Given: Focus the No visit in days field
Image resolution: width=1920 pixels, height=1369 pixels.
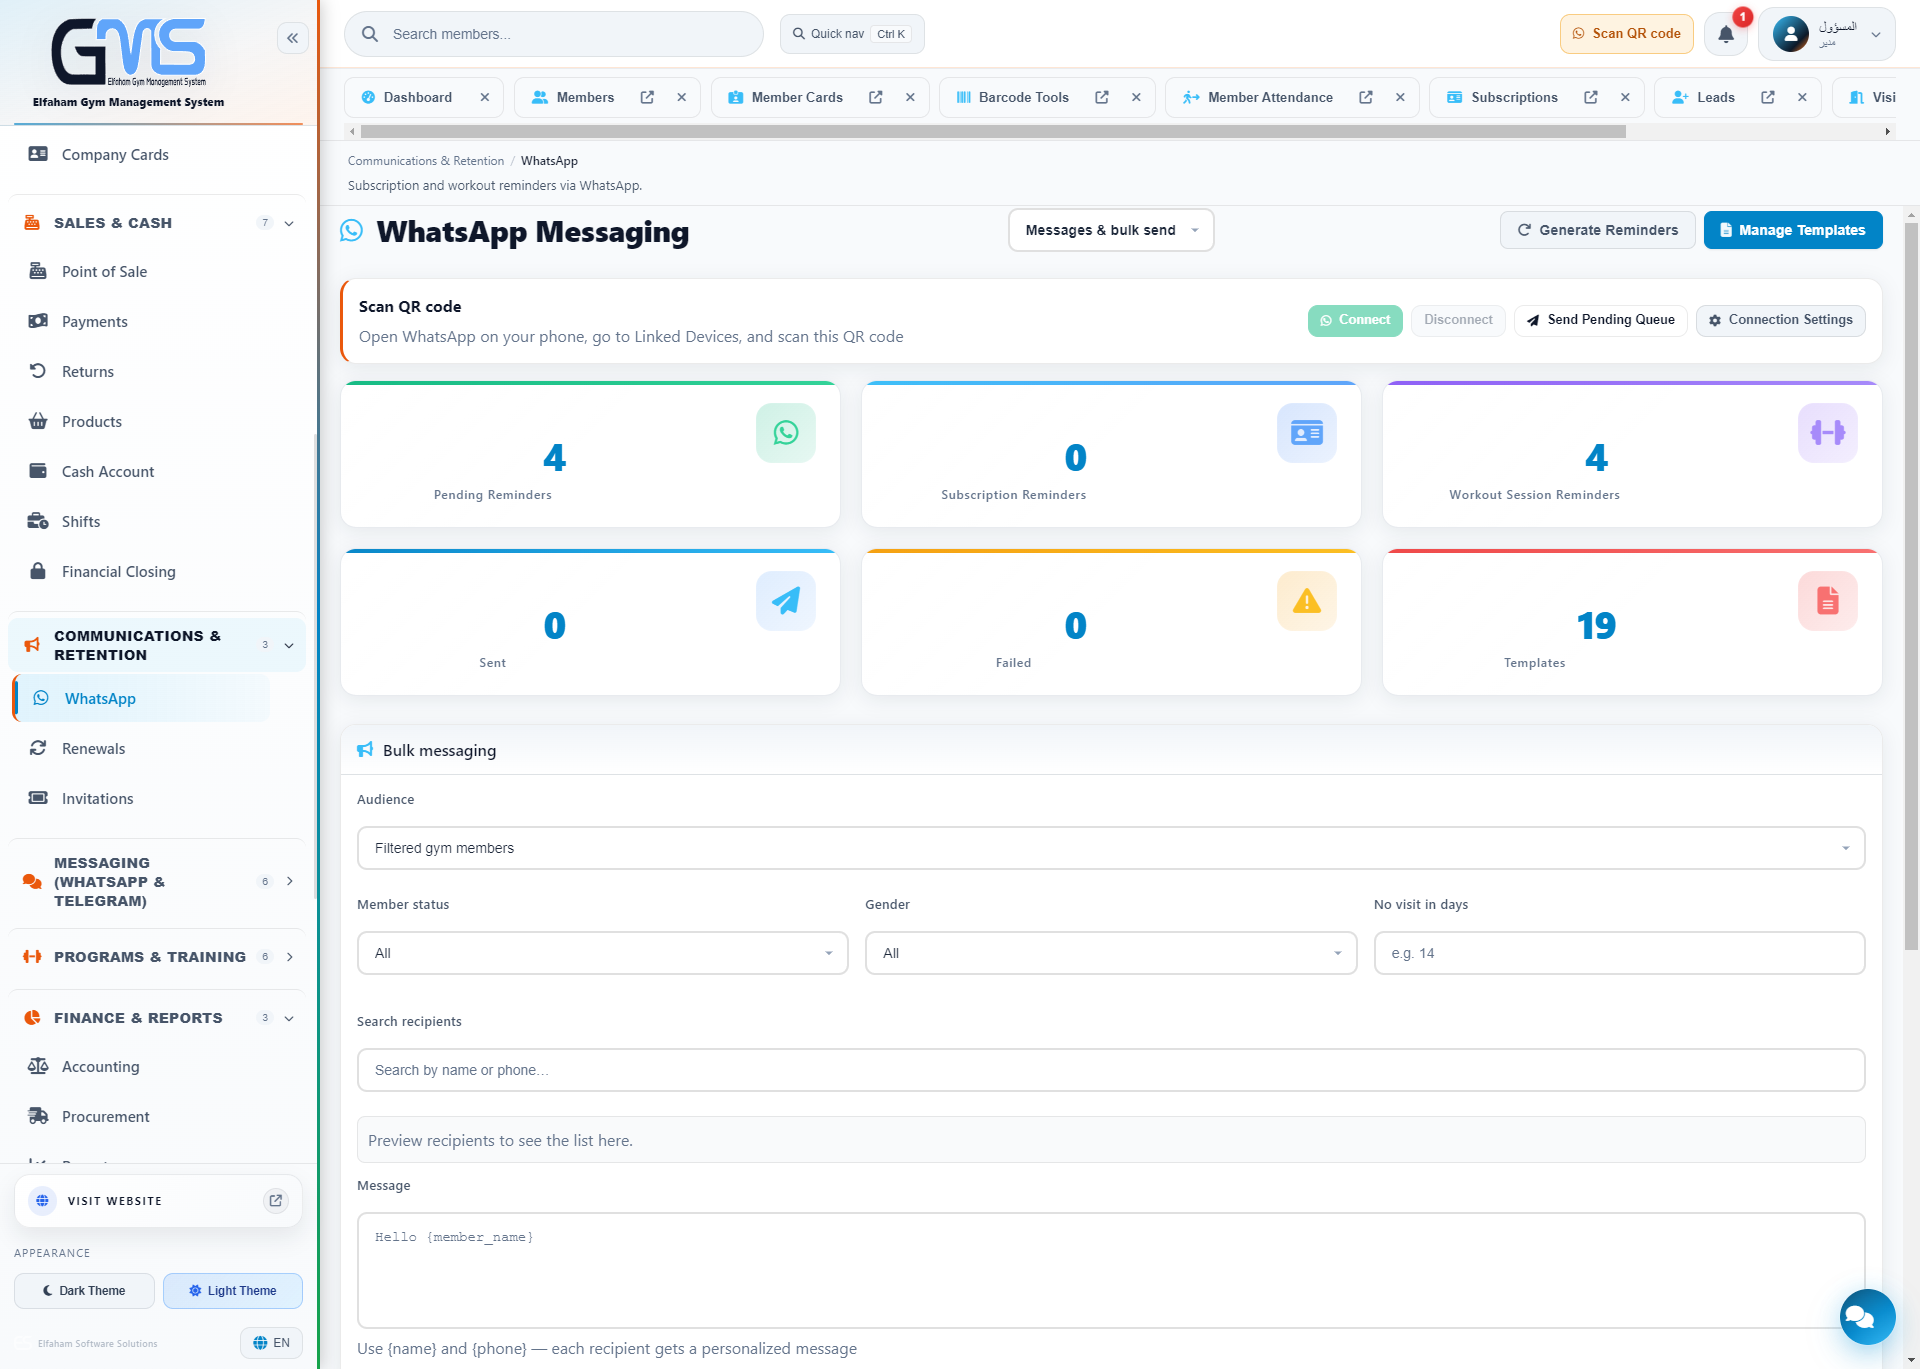Looking at the screenshot, I should (1620, 953).
